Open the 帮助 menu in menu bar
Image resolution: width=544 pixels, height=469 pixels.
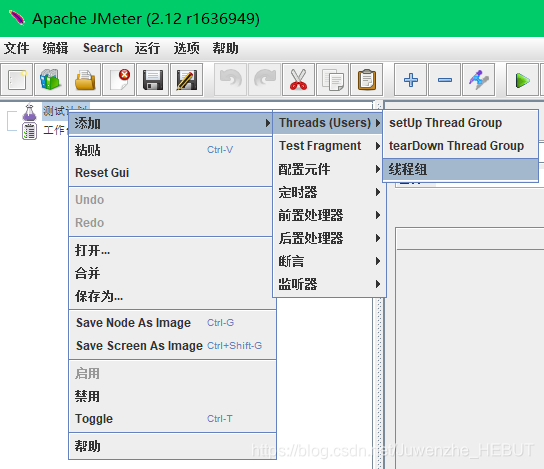pyautogui.click(x=226, y=48)
